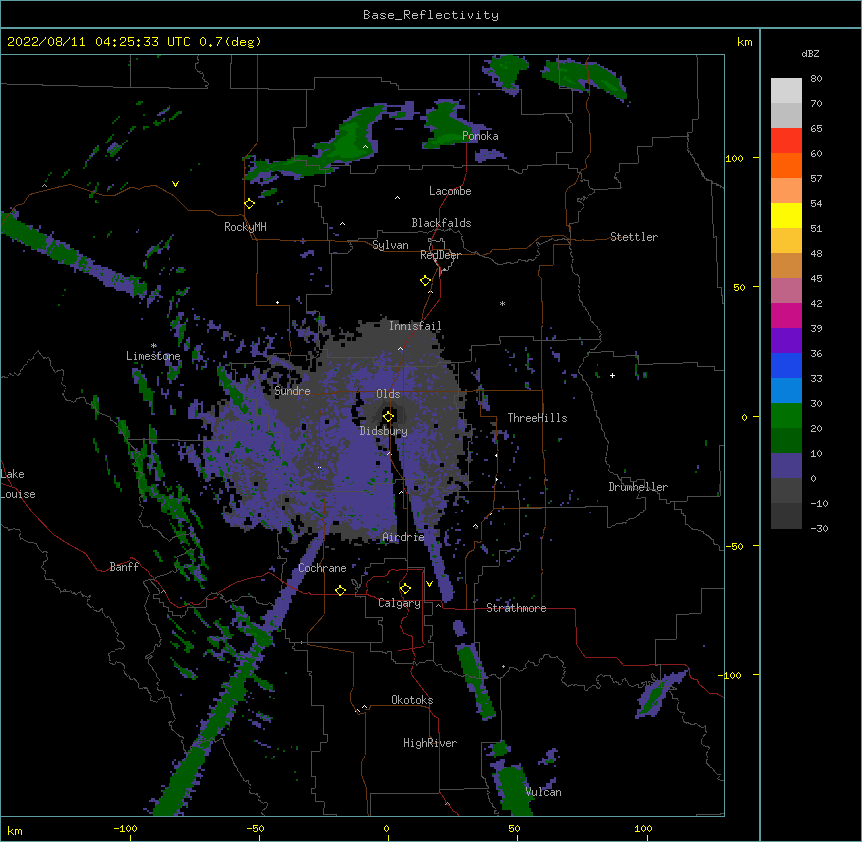Click the dBZ legend heading

coord(810,54)
